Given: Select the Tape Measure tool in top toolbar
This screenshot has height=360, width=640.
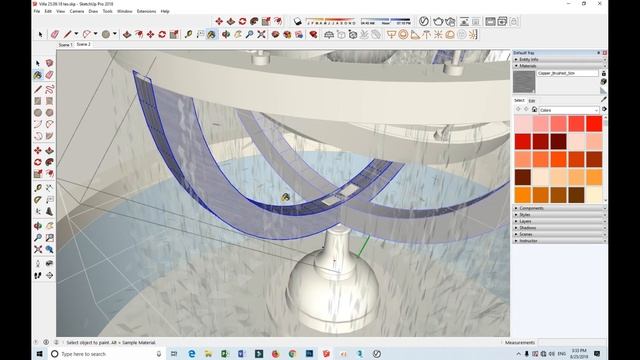Looking at the screenshot, I should tap(188, 35).
